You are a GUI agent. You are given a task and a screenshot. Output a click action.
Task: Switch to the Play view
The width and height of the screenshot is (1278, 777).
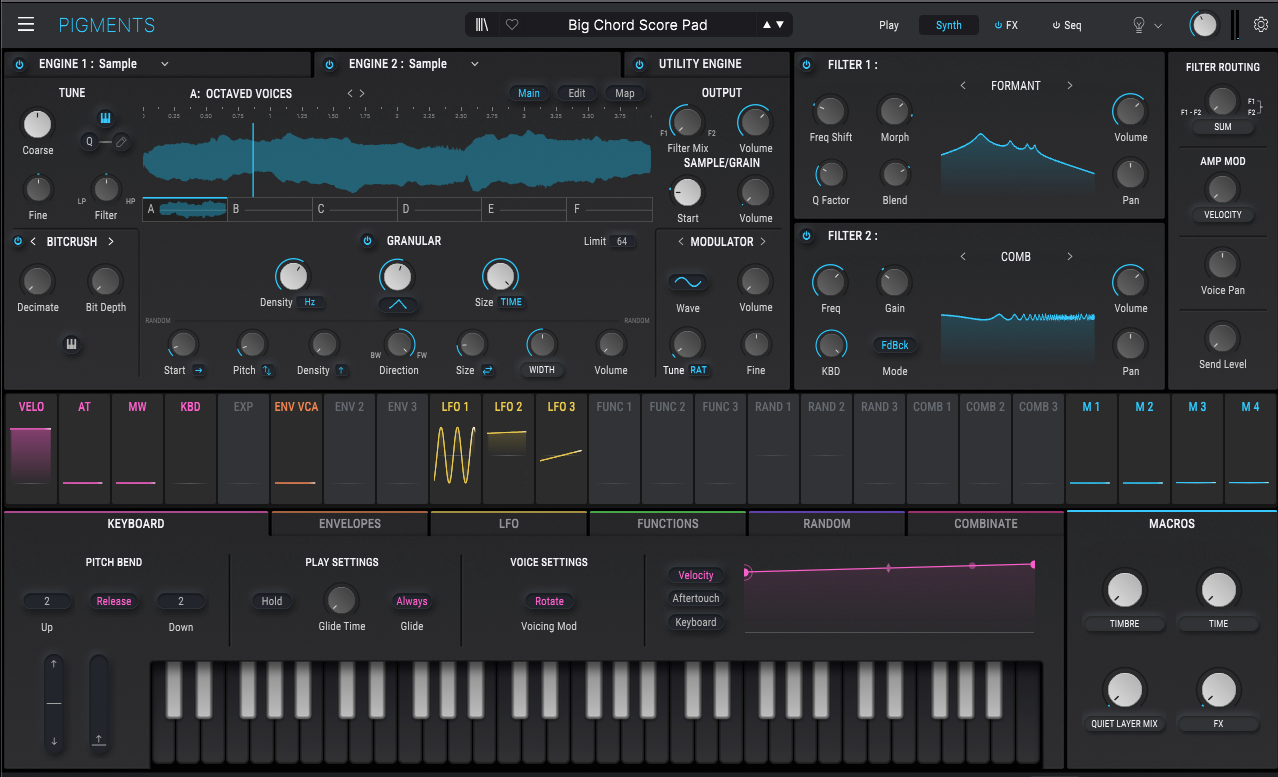click(x=889, y=25)
